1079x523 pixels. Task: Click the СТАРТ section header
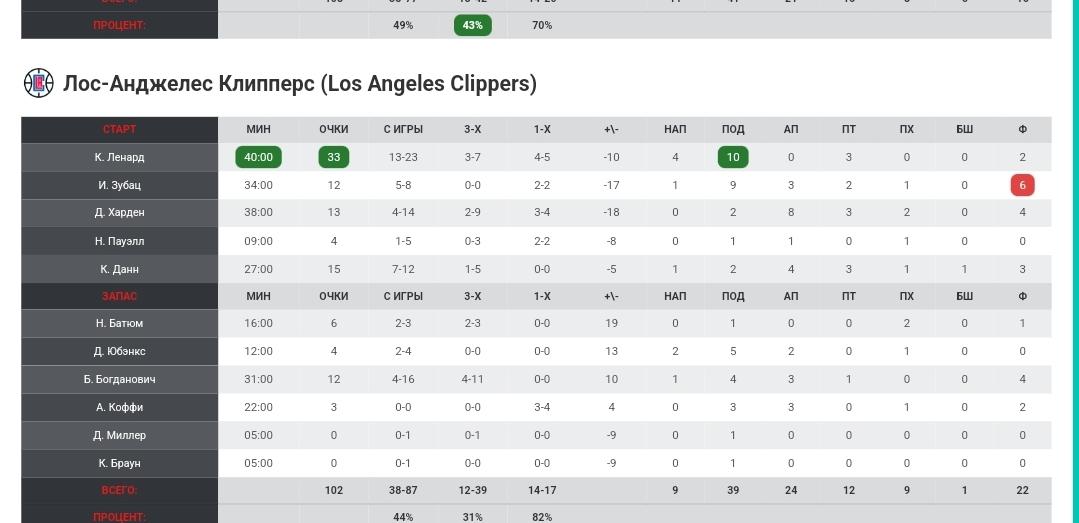click(x=120, y=129)
